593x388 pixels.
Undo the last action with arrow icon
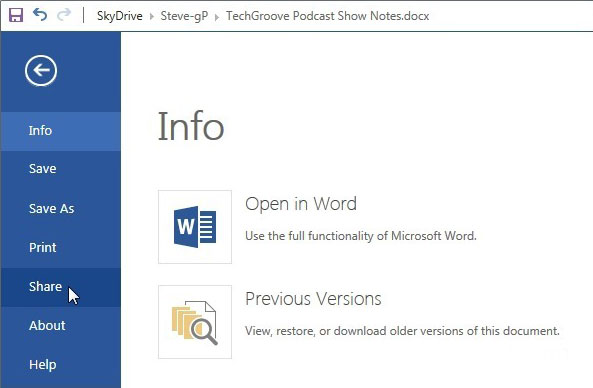click(x=40, y=15)
